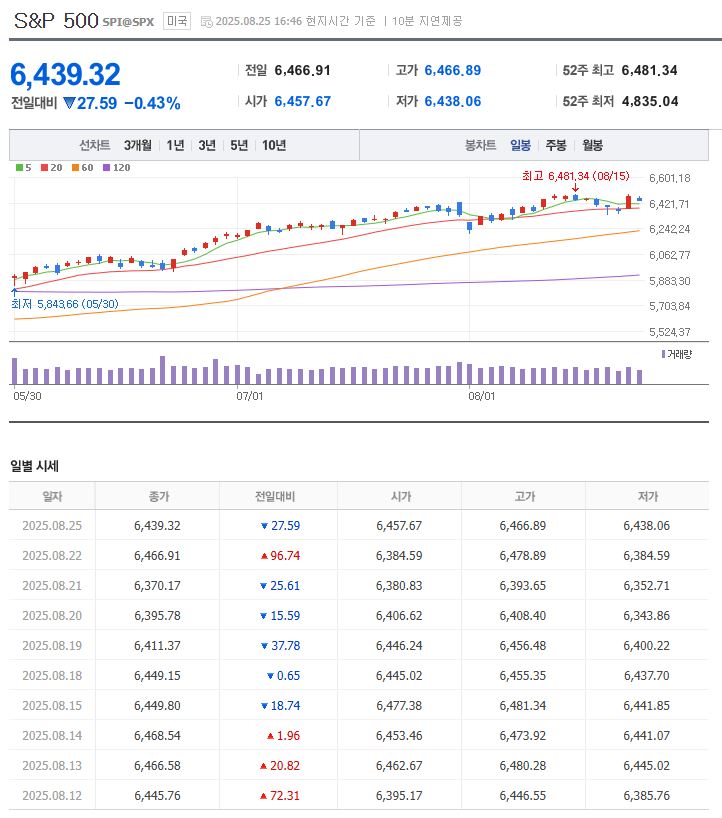Click the 0.65 change on 08.18
The image size is (722, 818).
(288, 676)
